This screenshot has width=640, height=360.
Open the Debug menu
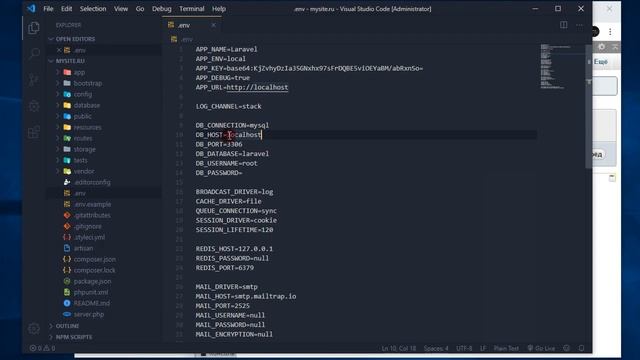[162, 9]
